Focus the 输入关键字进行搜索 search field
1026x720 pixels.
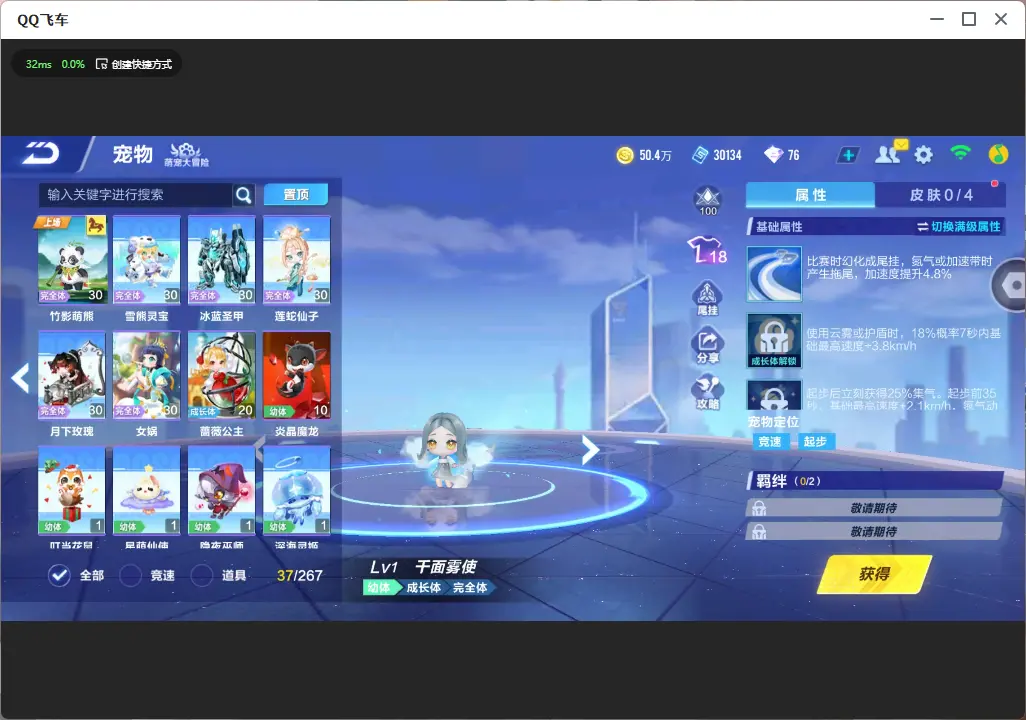click(x=135, y=195)
